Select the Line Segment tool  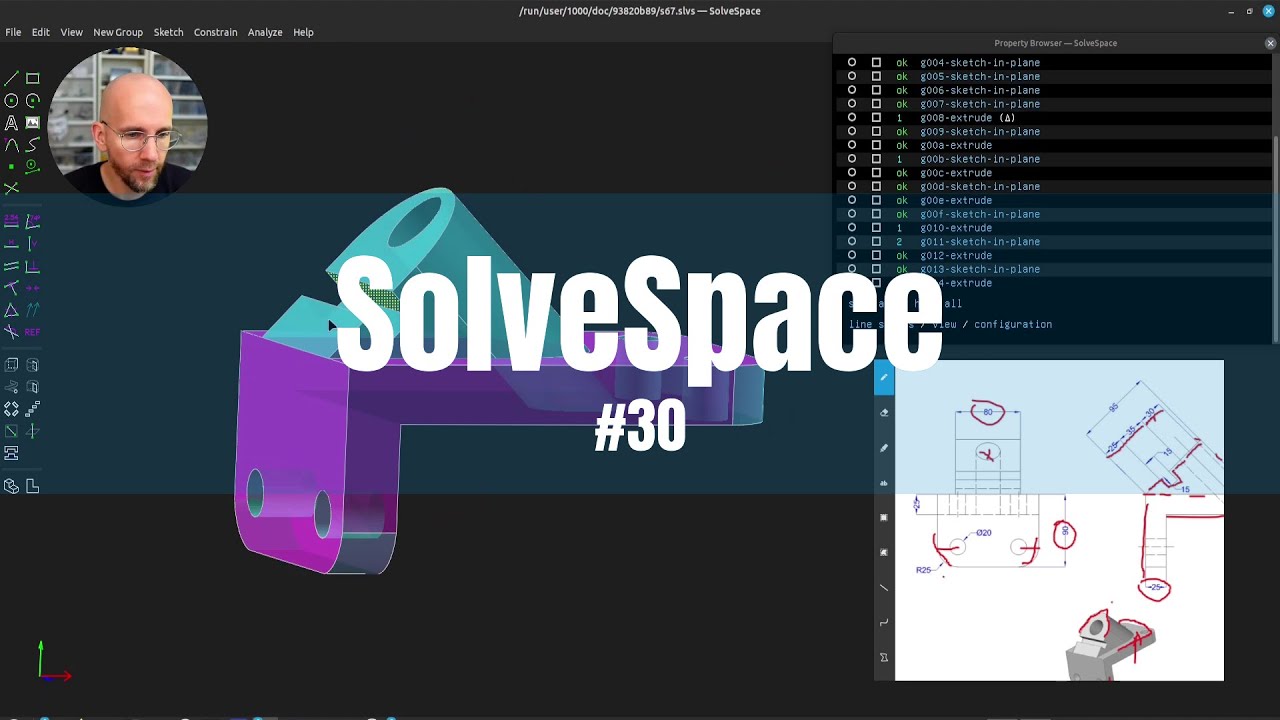(x=11, y=78)
